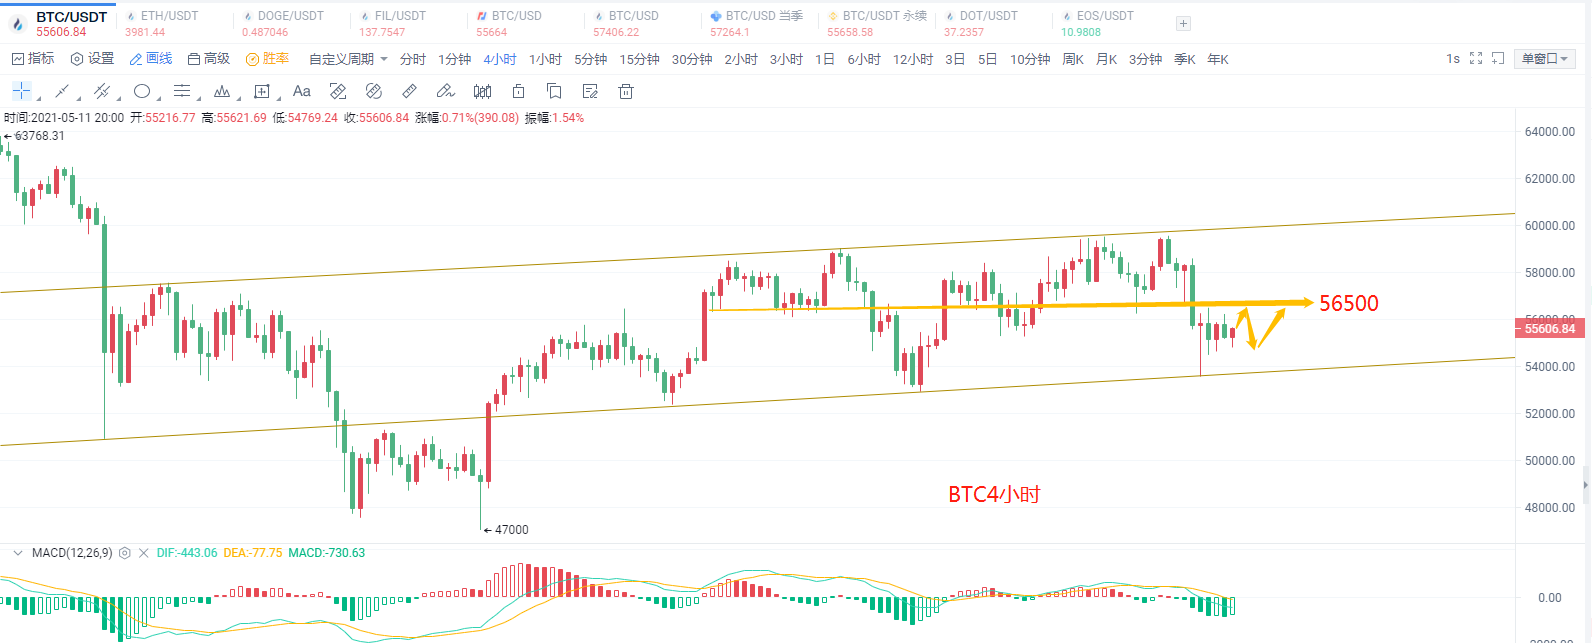Open the 指标 indicators menu

point(33,59)
